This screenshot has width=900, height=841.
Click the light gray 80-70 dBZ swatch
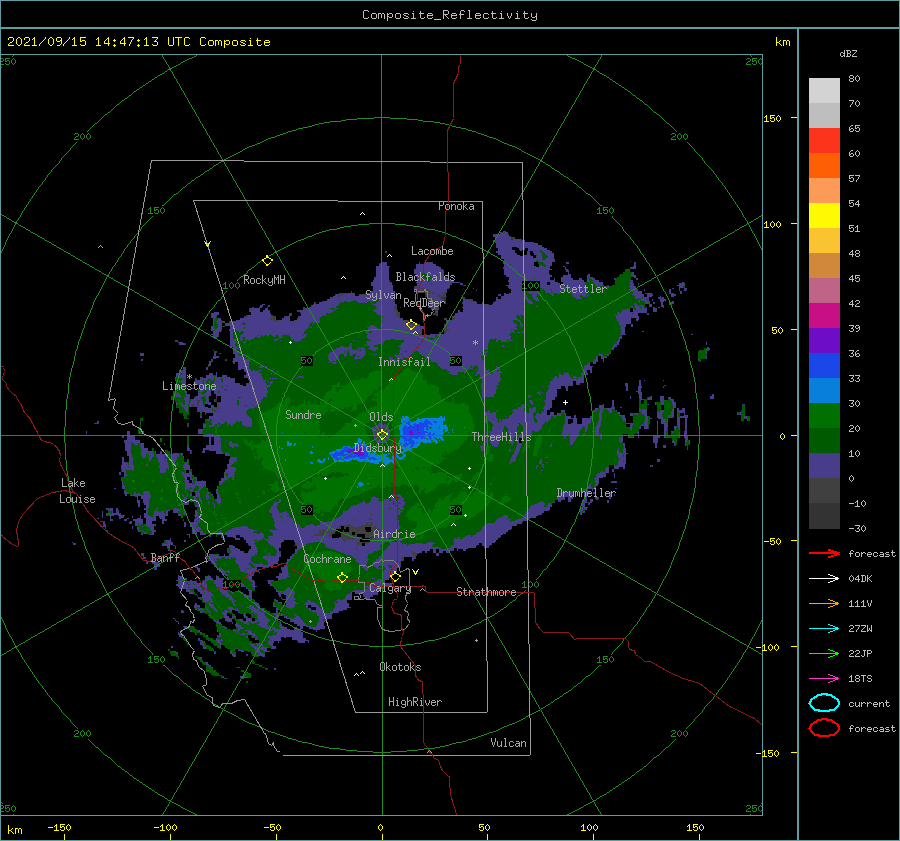824,91
